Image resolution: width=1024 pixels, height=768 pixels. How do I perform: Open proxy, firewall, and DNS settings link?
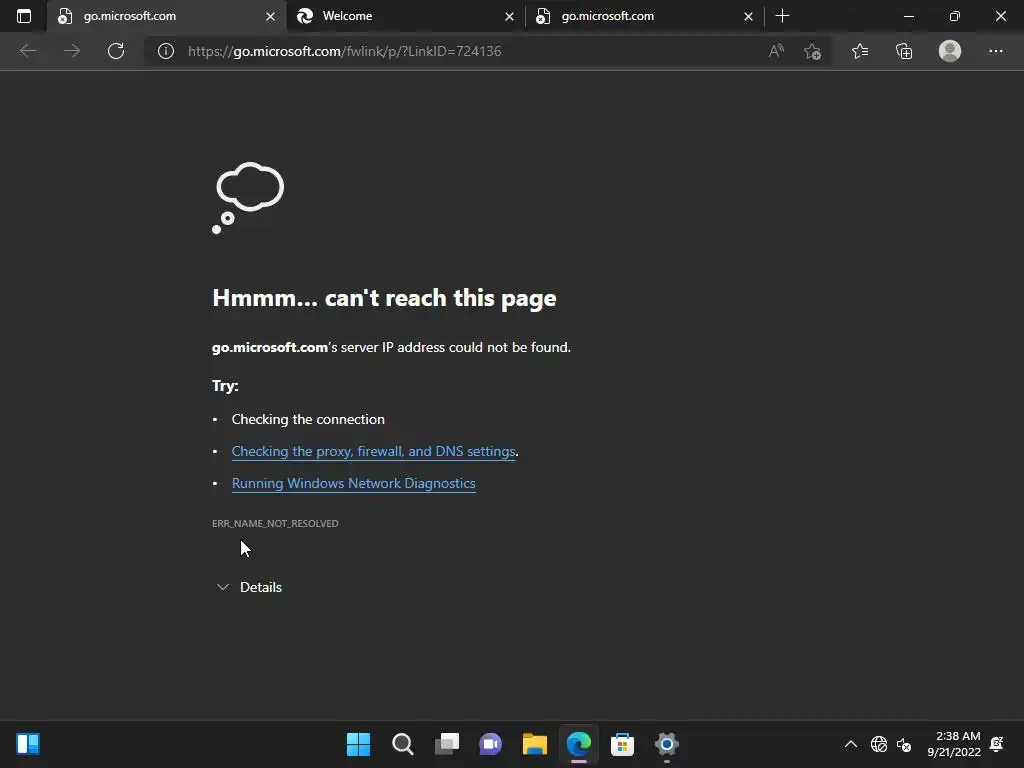click(x=374, y=451)
